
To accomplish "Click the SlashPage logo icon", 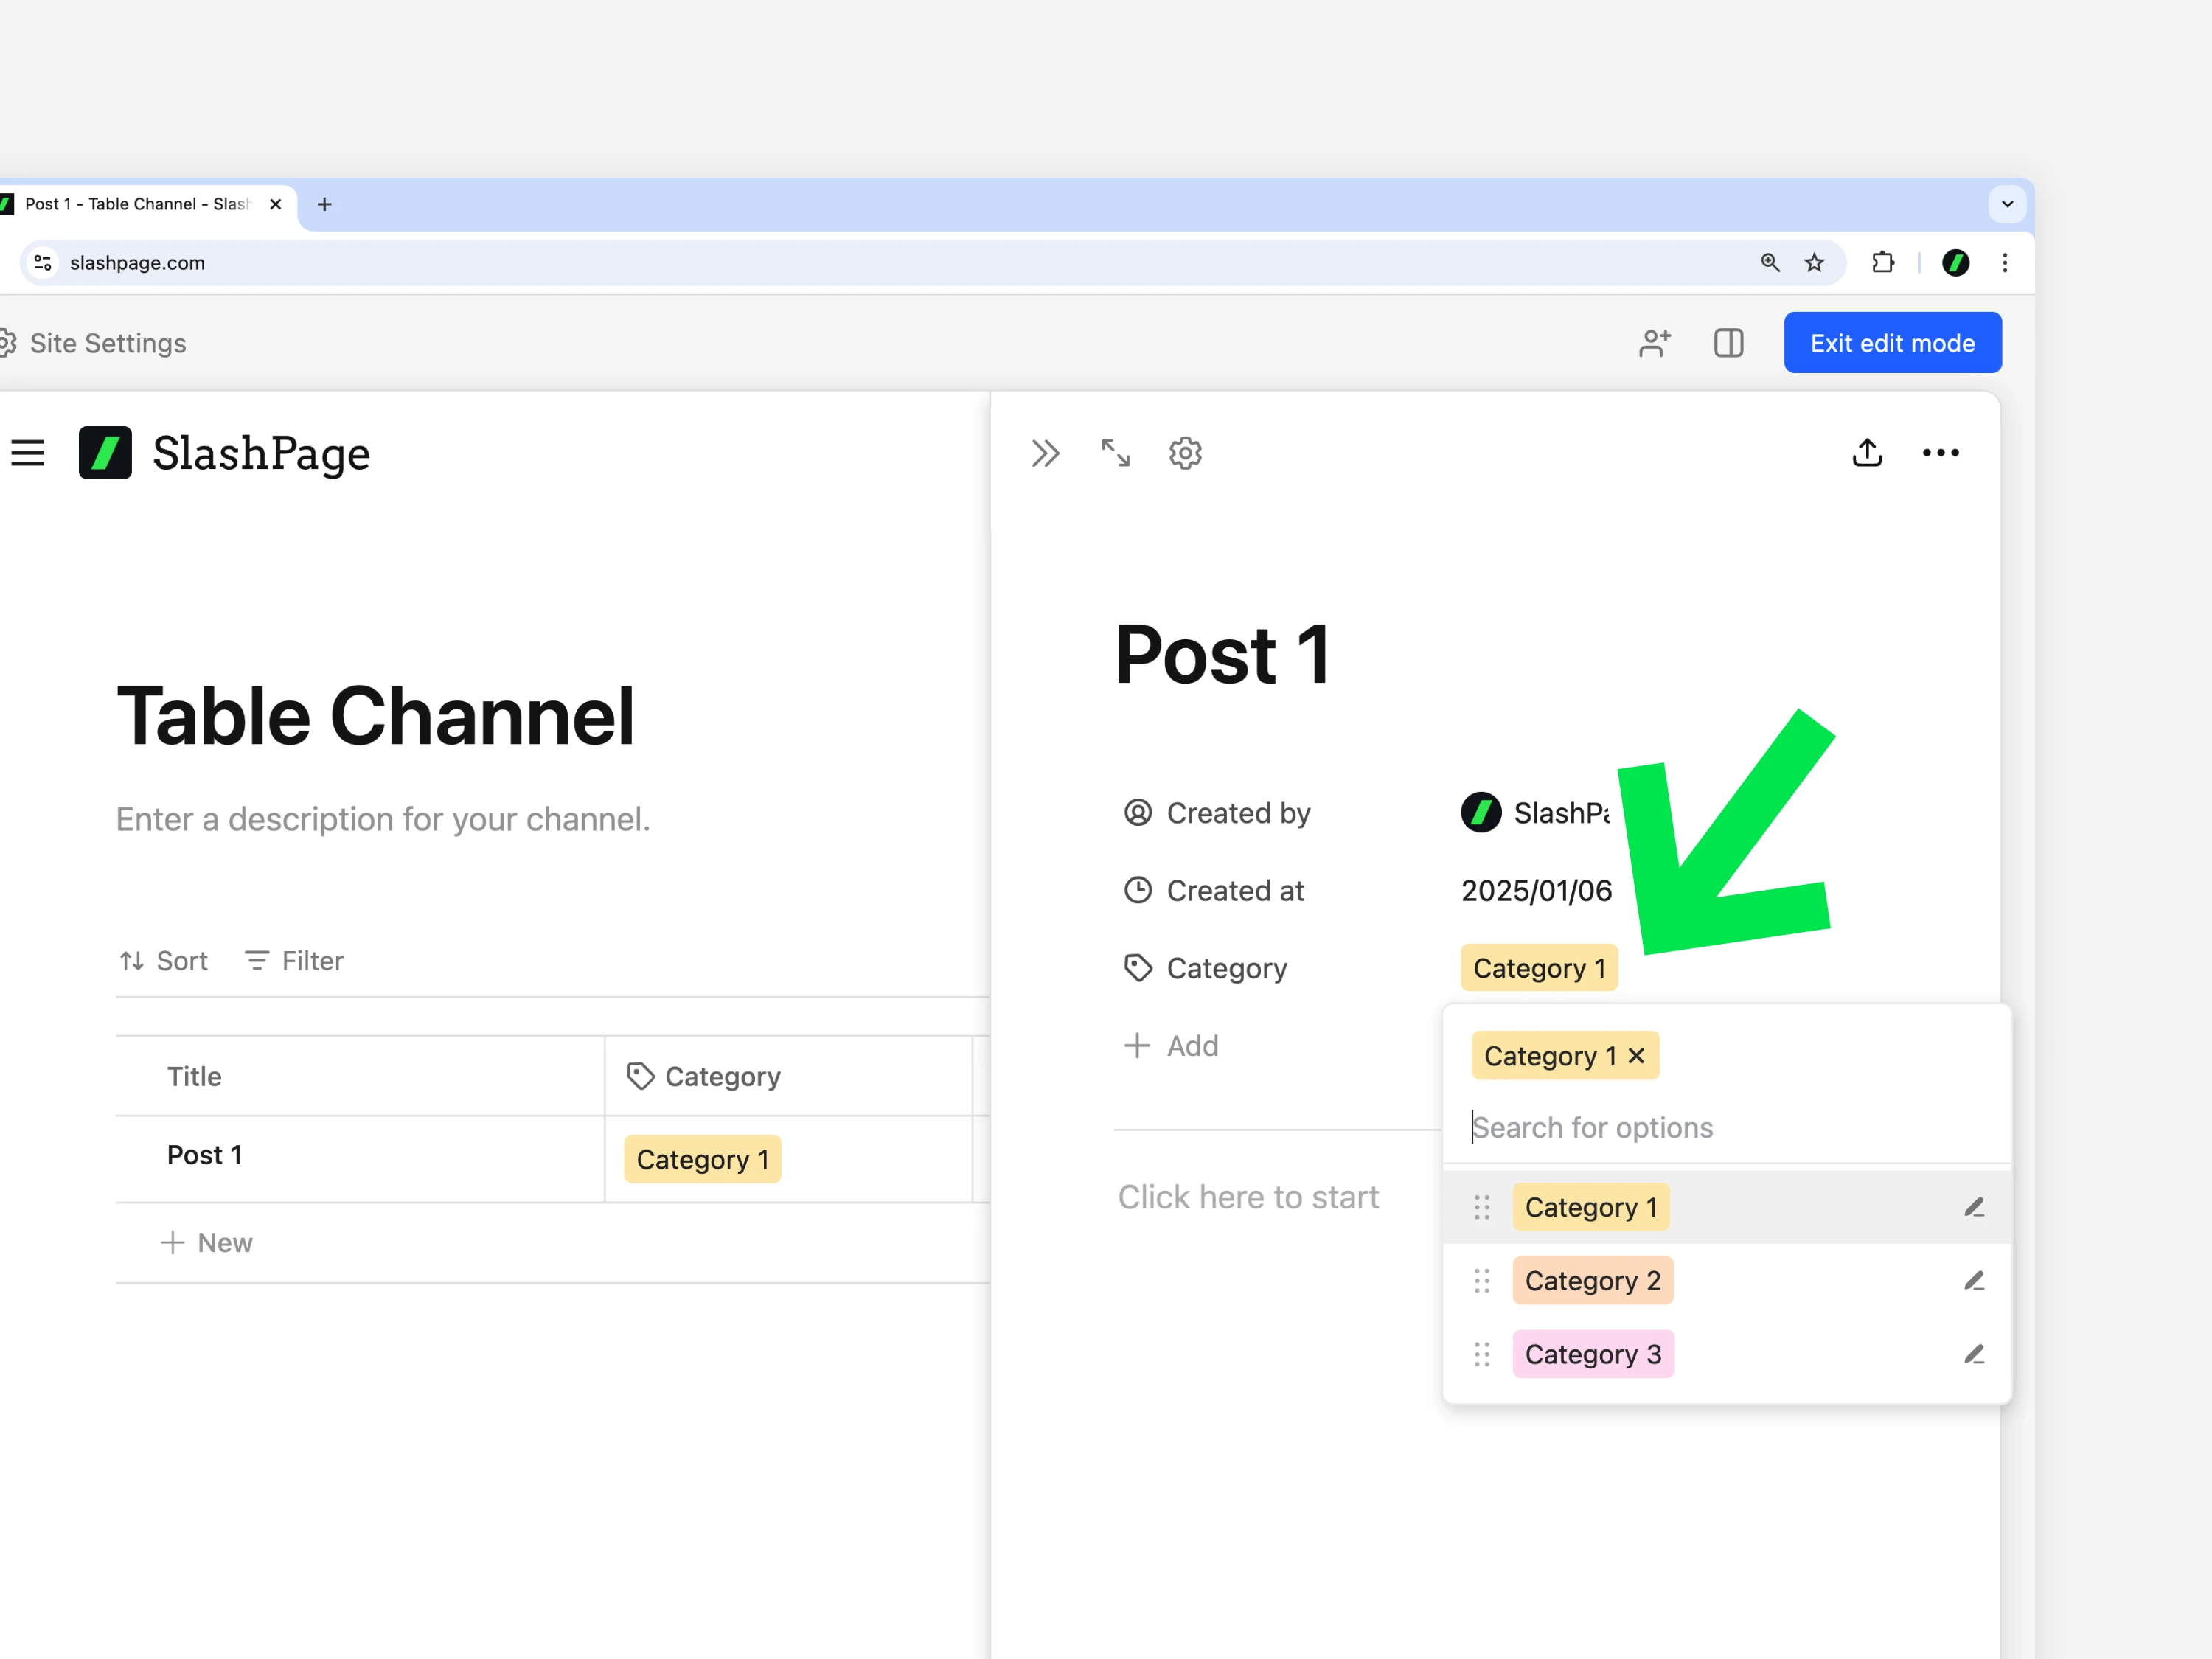I will (x=105, y=453).
